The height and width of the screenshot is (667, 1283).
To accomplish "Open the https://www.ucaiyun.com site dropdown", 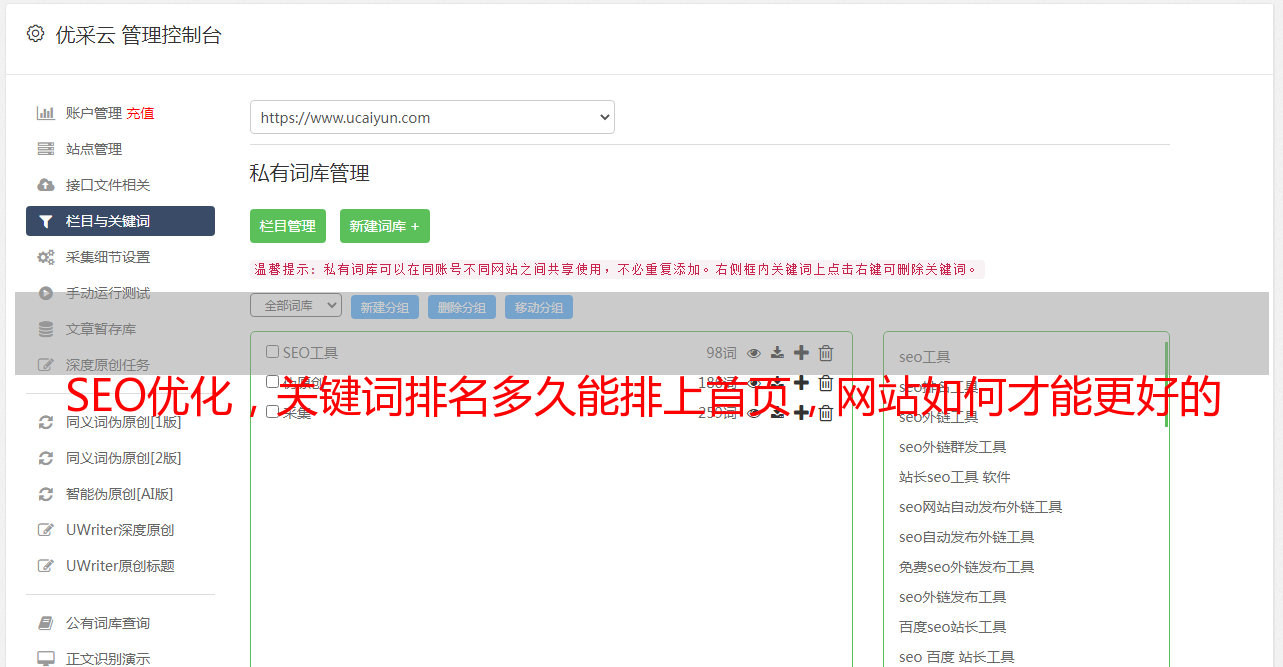I will (432, 117).
